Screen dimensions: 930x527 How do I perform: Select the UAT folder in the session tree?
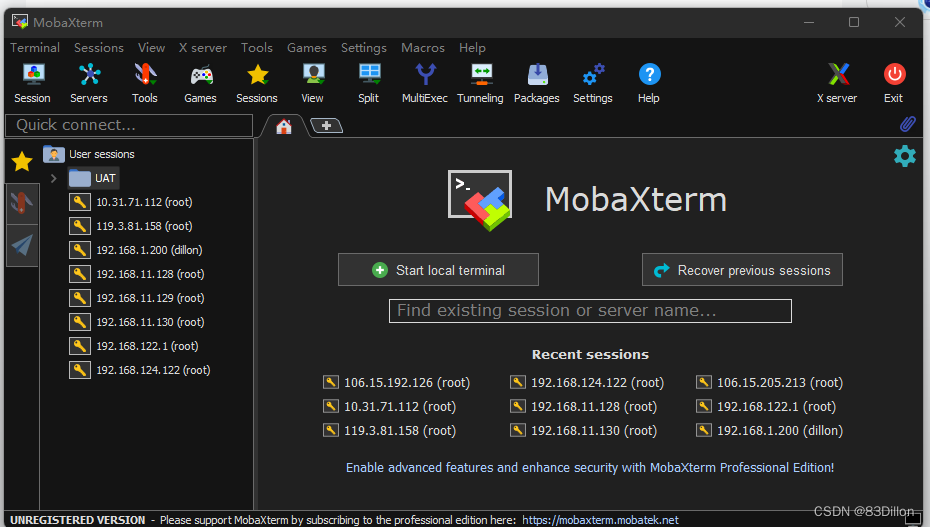tap(93, 178)
